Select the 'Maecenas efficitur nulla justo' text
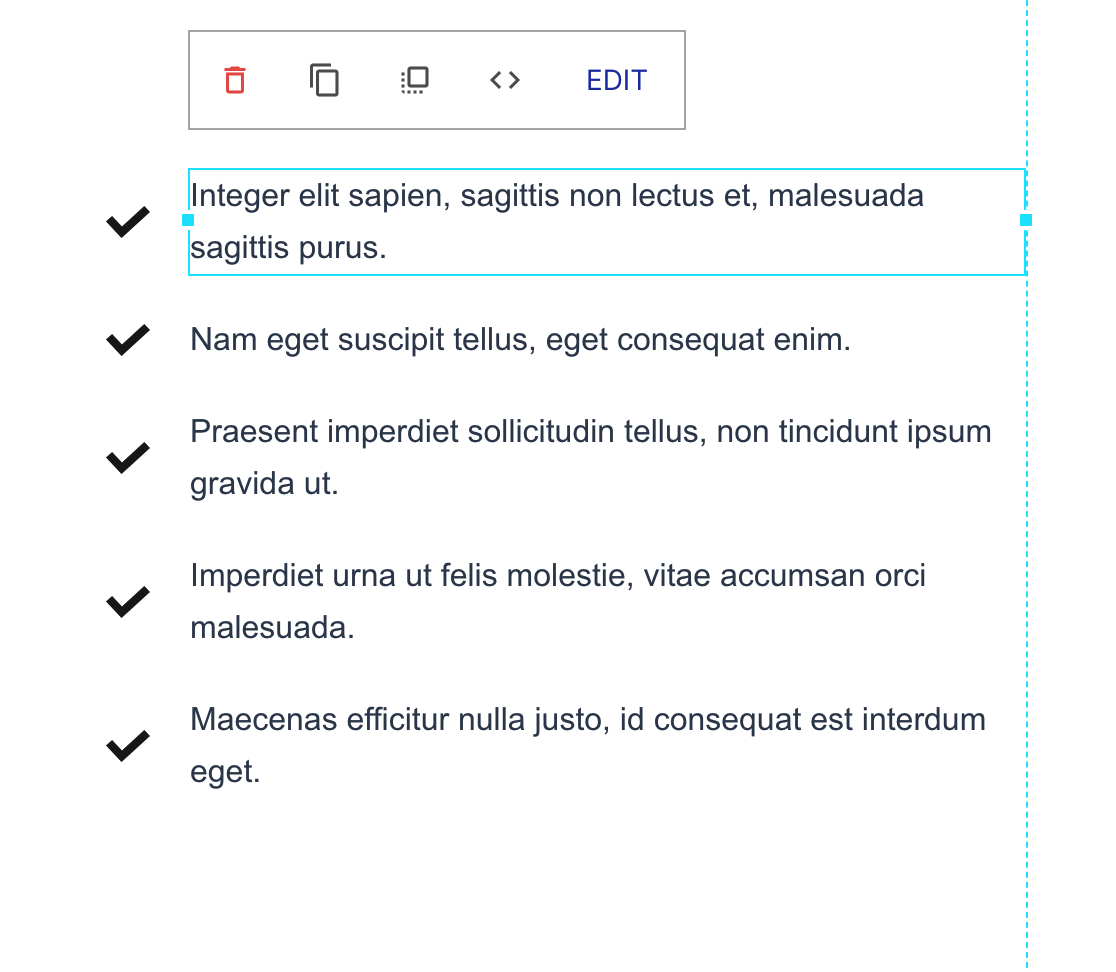This screenshot has width=1116, height=972. tap(588, 745)
